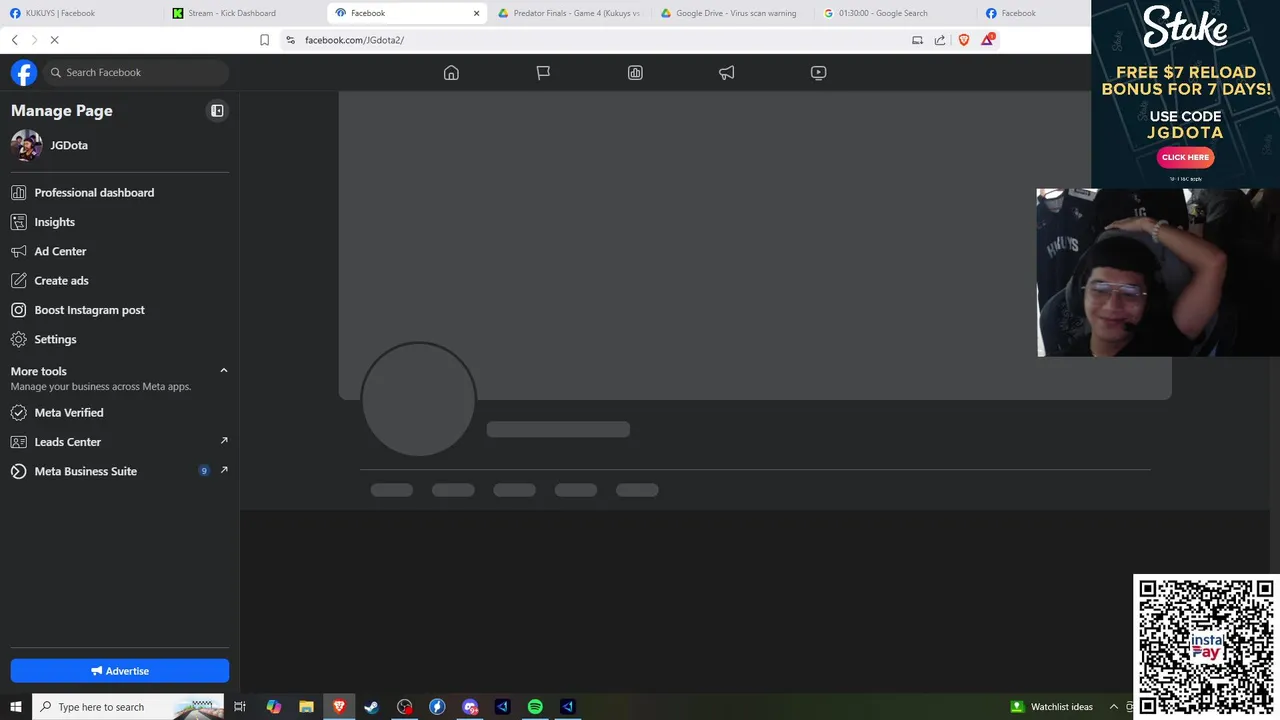Expand the system tray hidden icons chevron
This screenshot has height=720, width=1280.
point(1113,707)
